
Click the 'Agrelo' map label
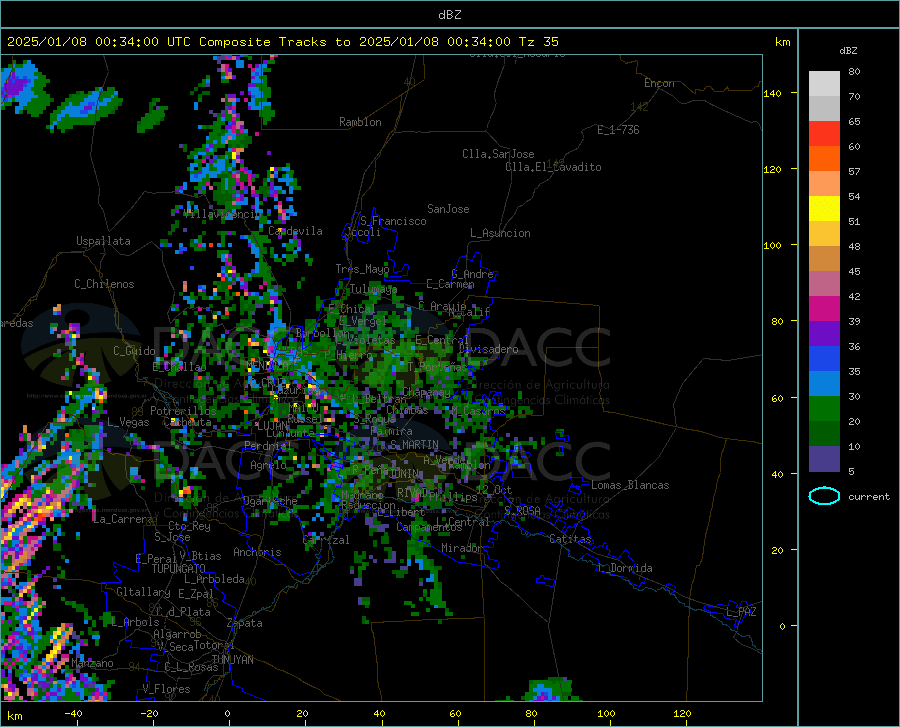(268, 465)
